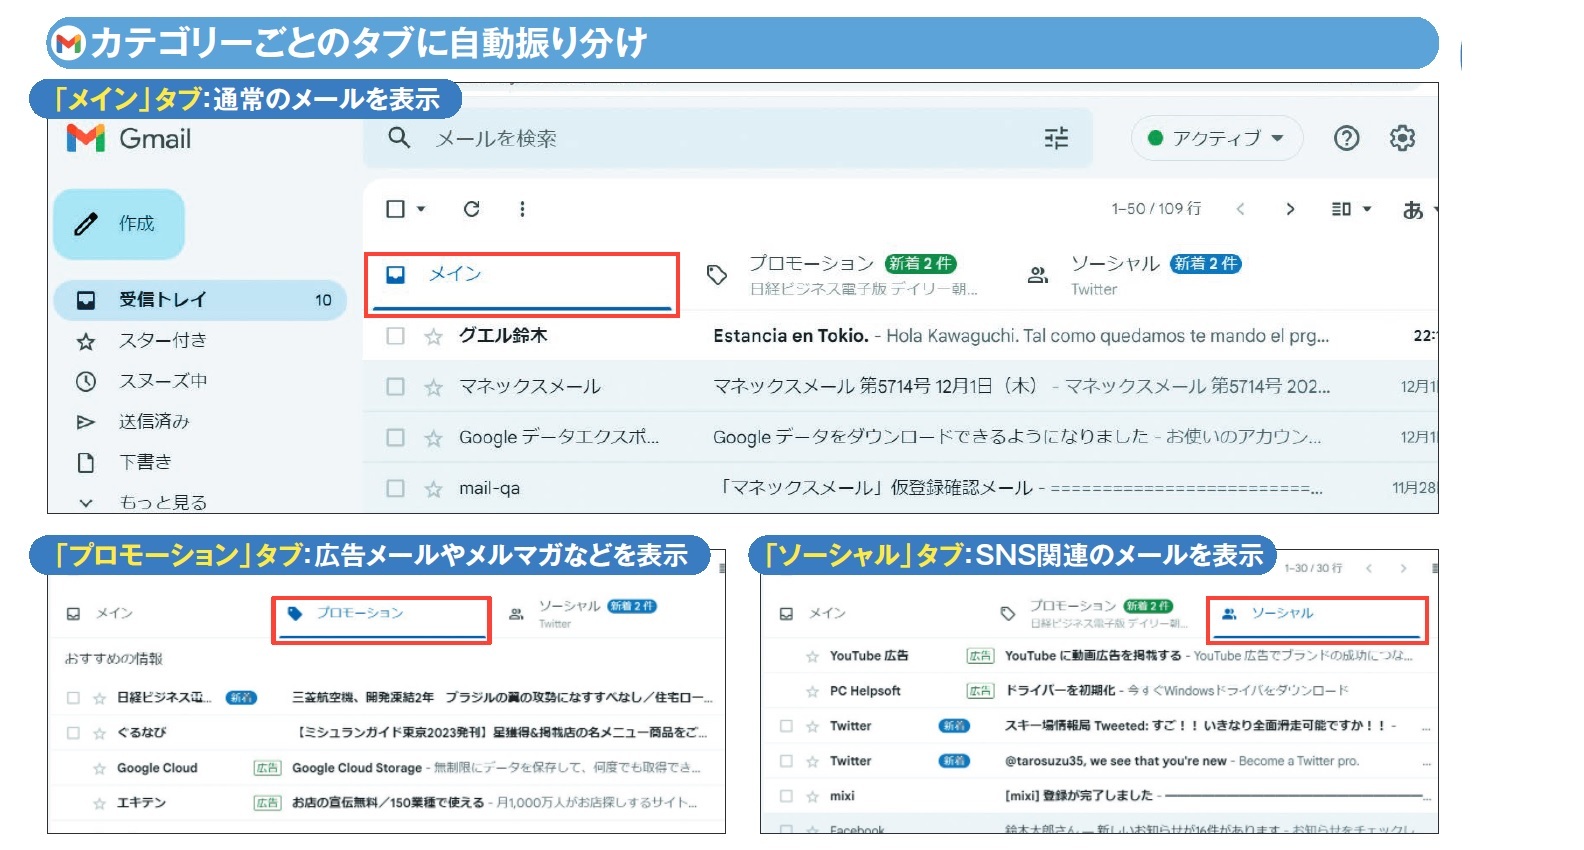
Task: Select プロモーション tab in promotions panel
Action: click(x=381, y=620)
